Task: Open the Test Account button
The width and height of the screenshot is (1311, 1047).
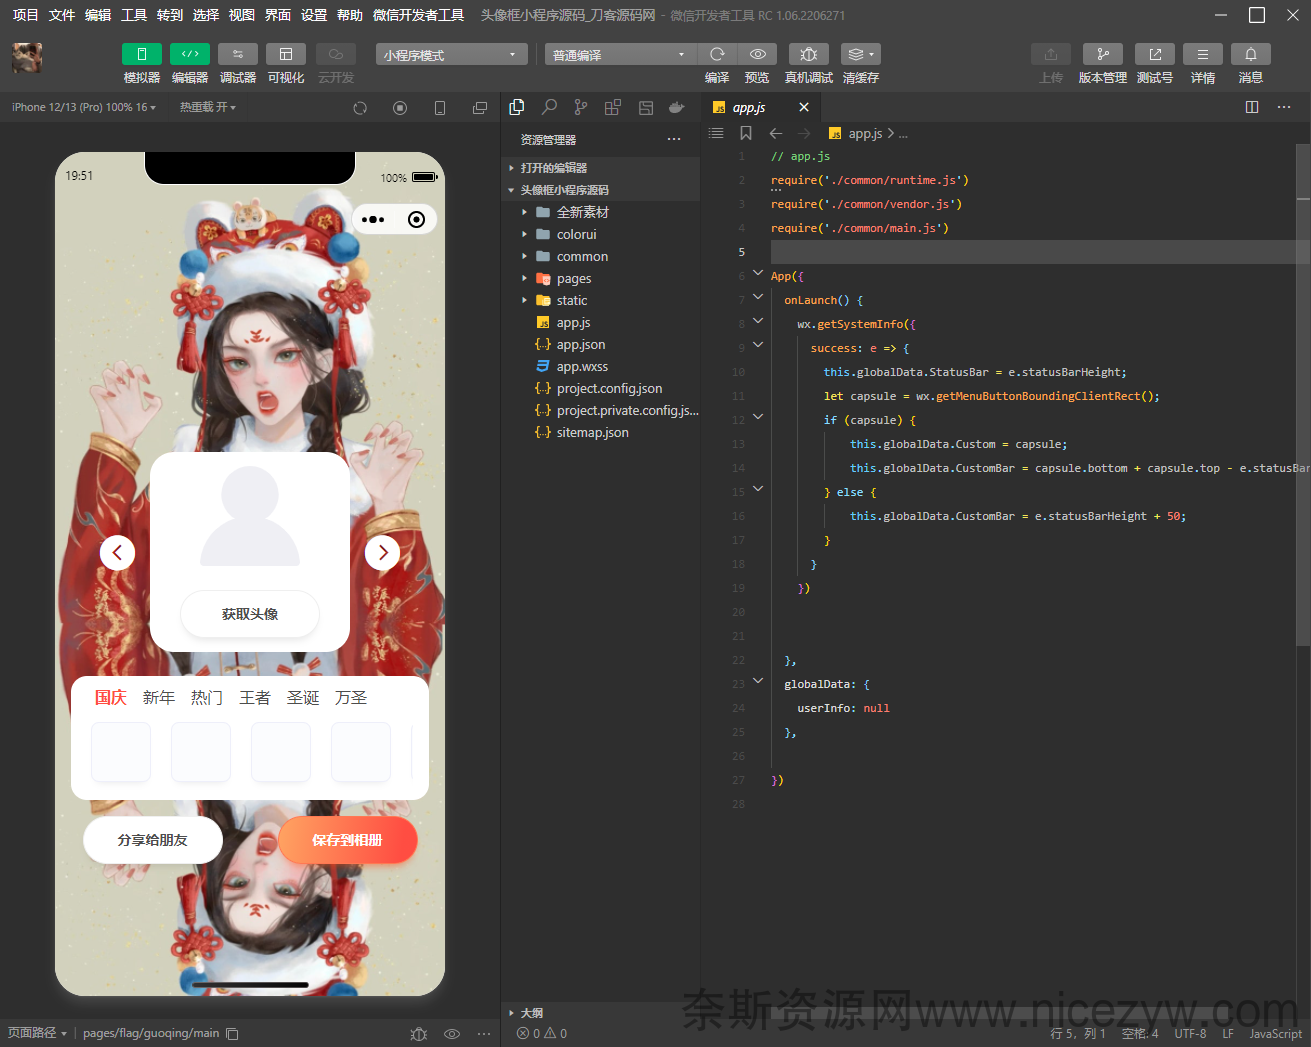Action: [x=1155, y=54]
